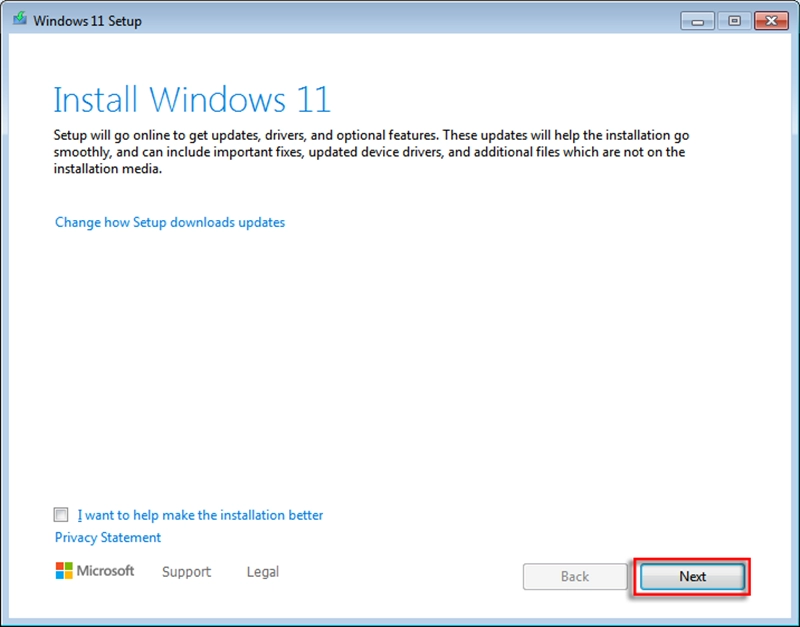This screenshot has width=800, height=627.
Task: Enable "I want to help make the installation better"
Action: coord(61,514)
